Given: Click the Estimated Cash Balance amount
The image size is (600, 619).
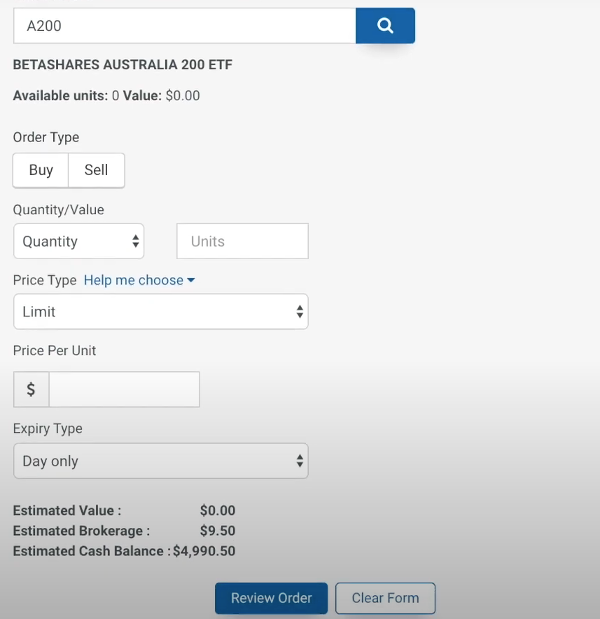Looking at the screenshot, I should (x=204, y=551).
